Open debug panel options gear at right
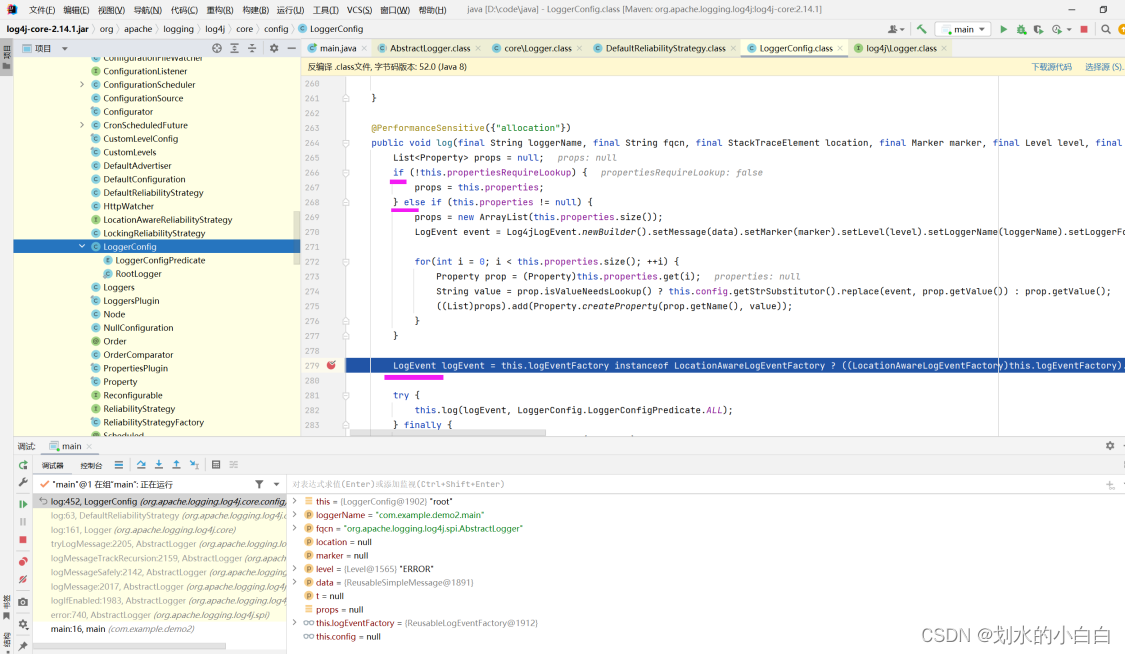Viewport: 1125px width, 654px height. pos(1110,445)
